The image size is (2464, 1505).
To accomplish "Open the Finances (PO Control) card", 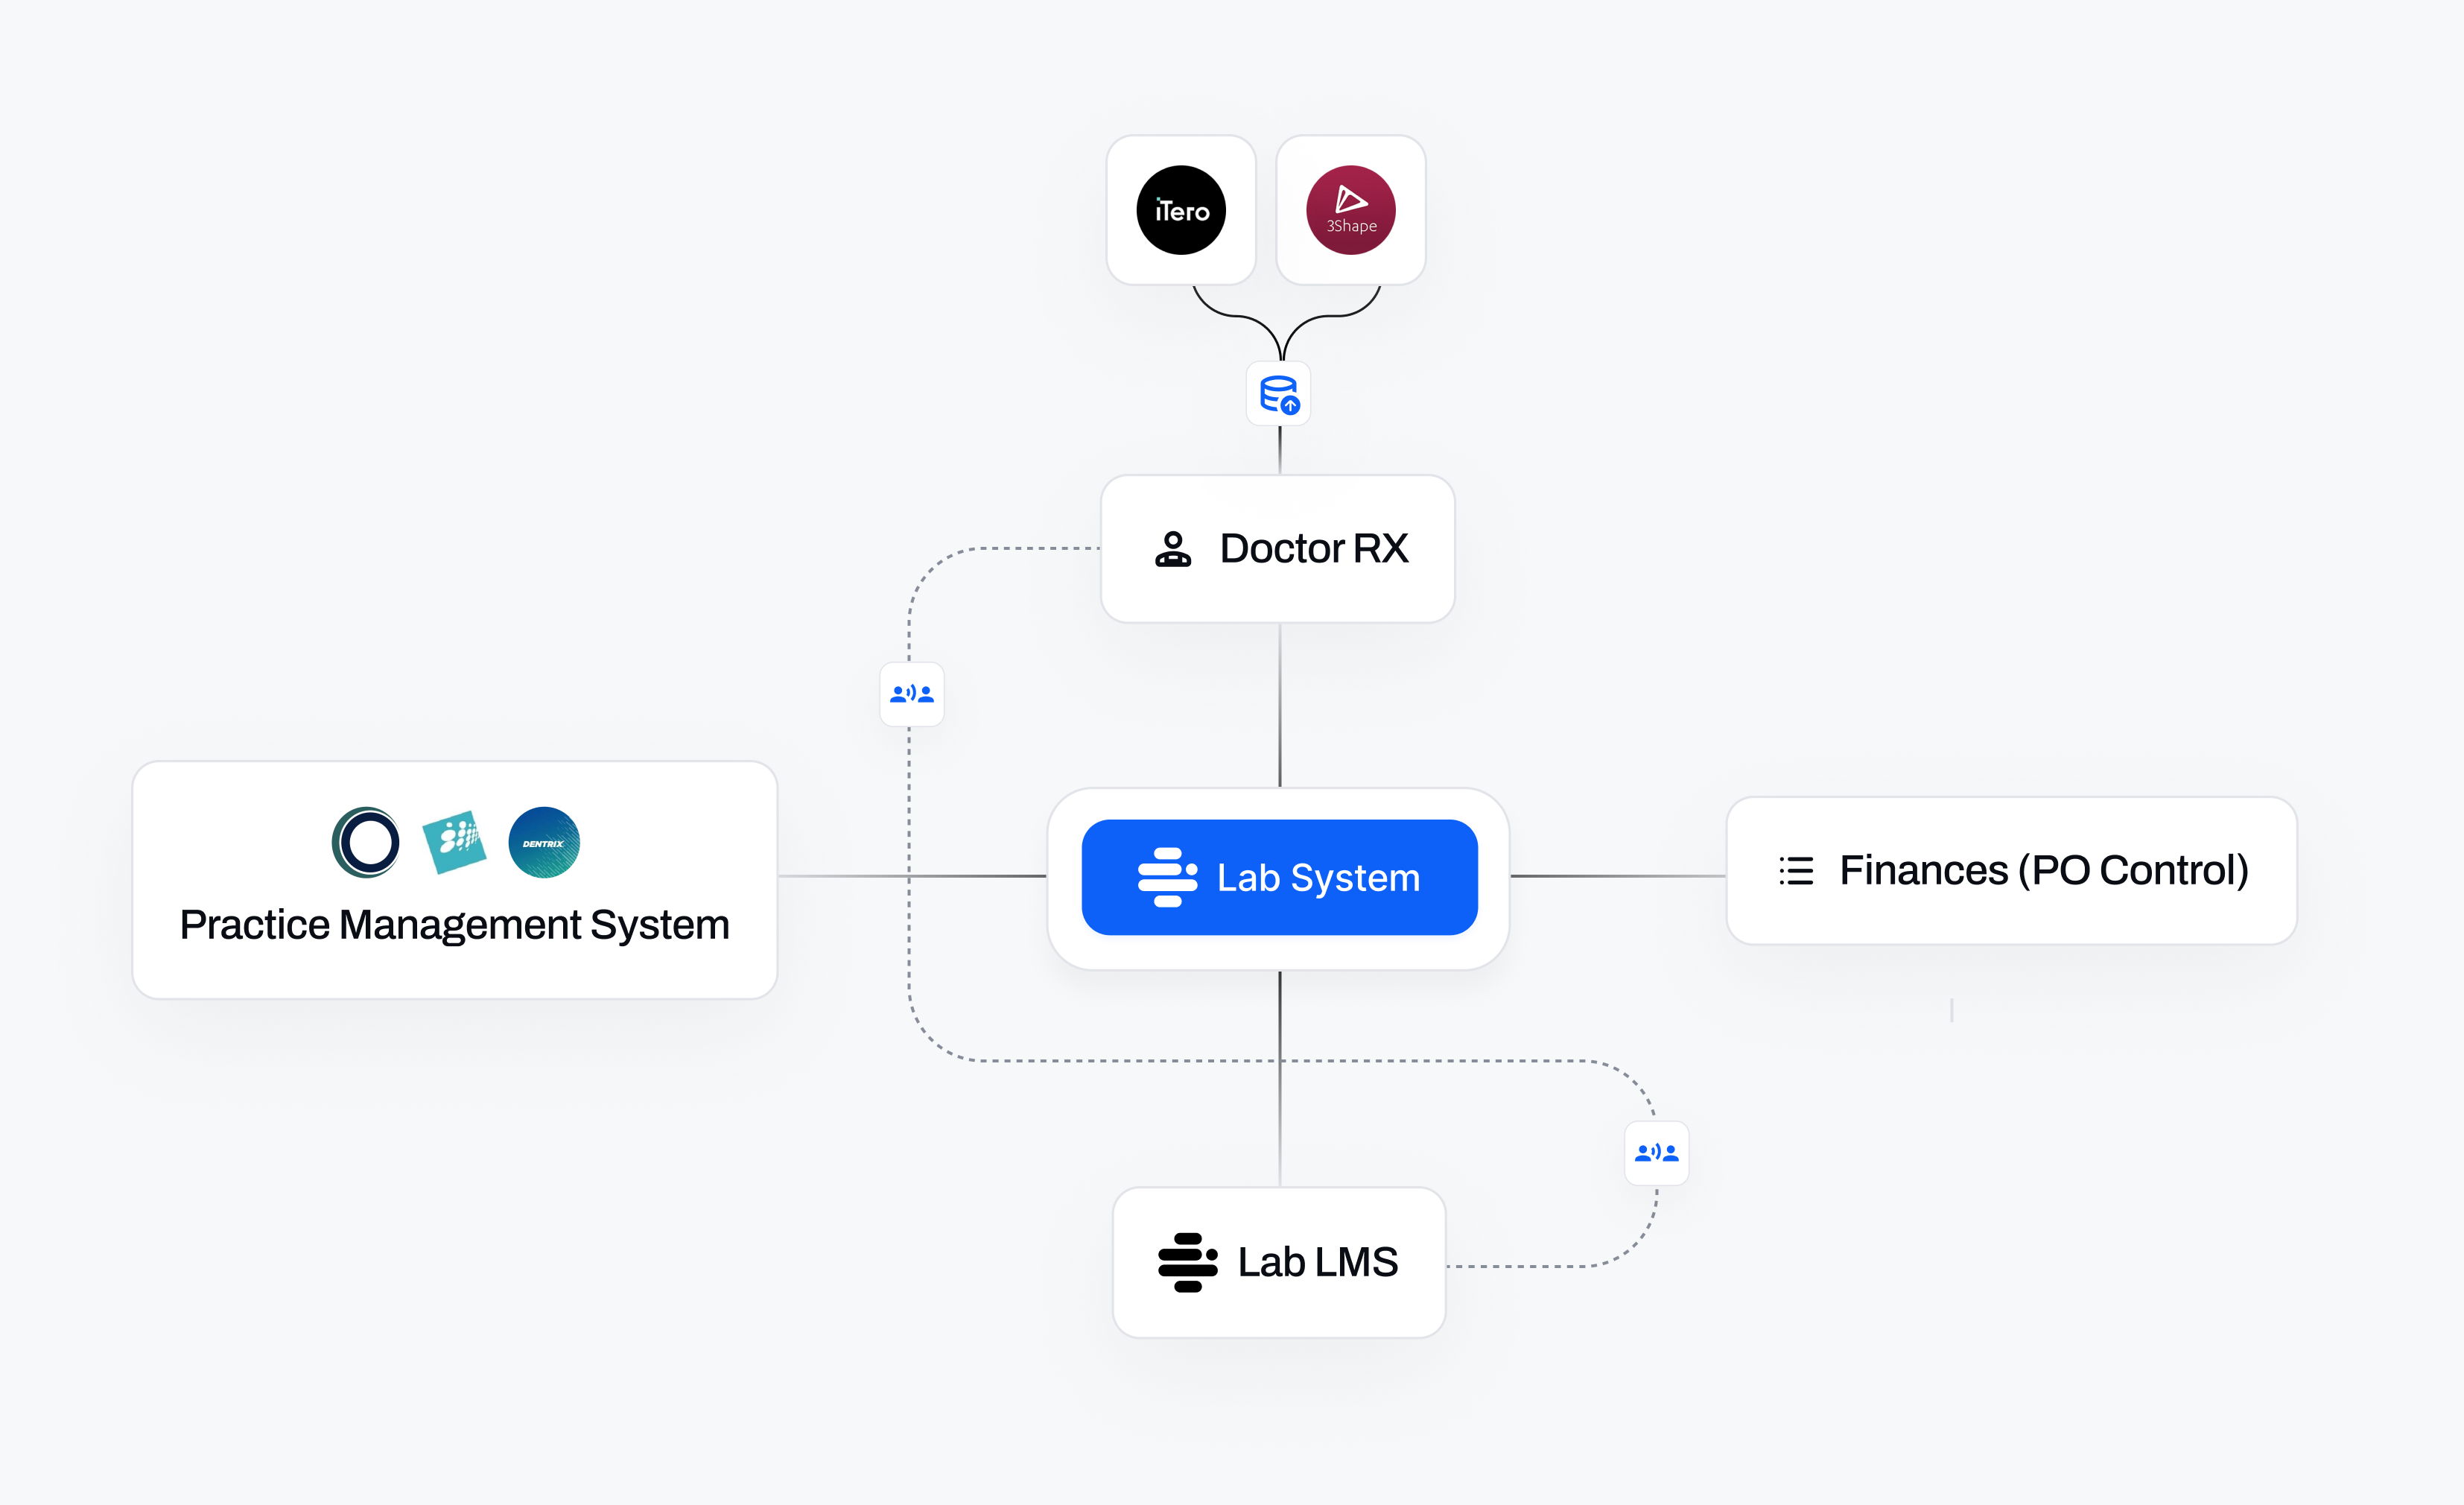I will point(2011,870).
